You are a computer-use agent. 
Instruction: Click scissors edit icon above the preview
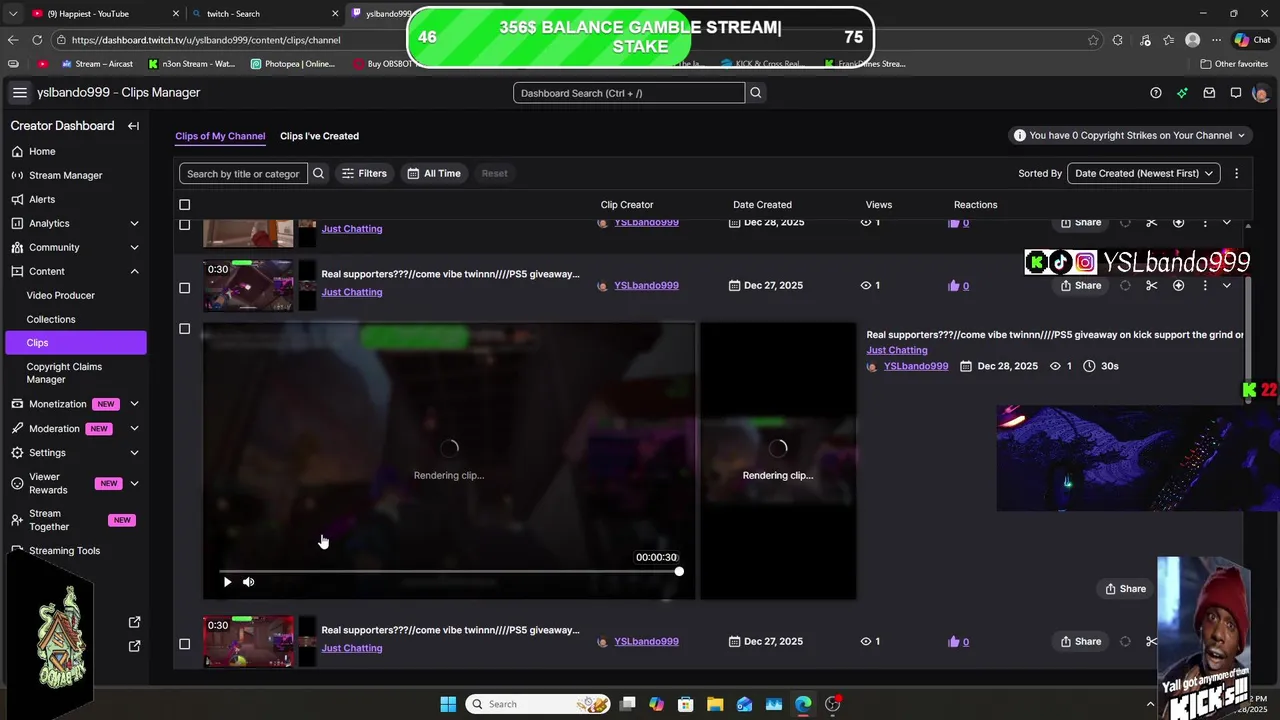click(x=1151, y=286)
